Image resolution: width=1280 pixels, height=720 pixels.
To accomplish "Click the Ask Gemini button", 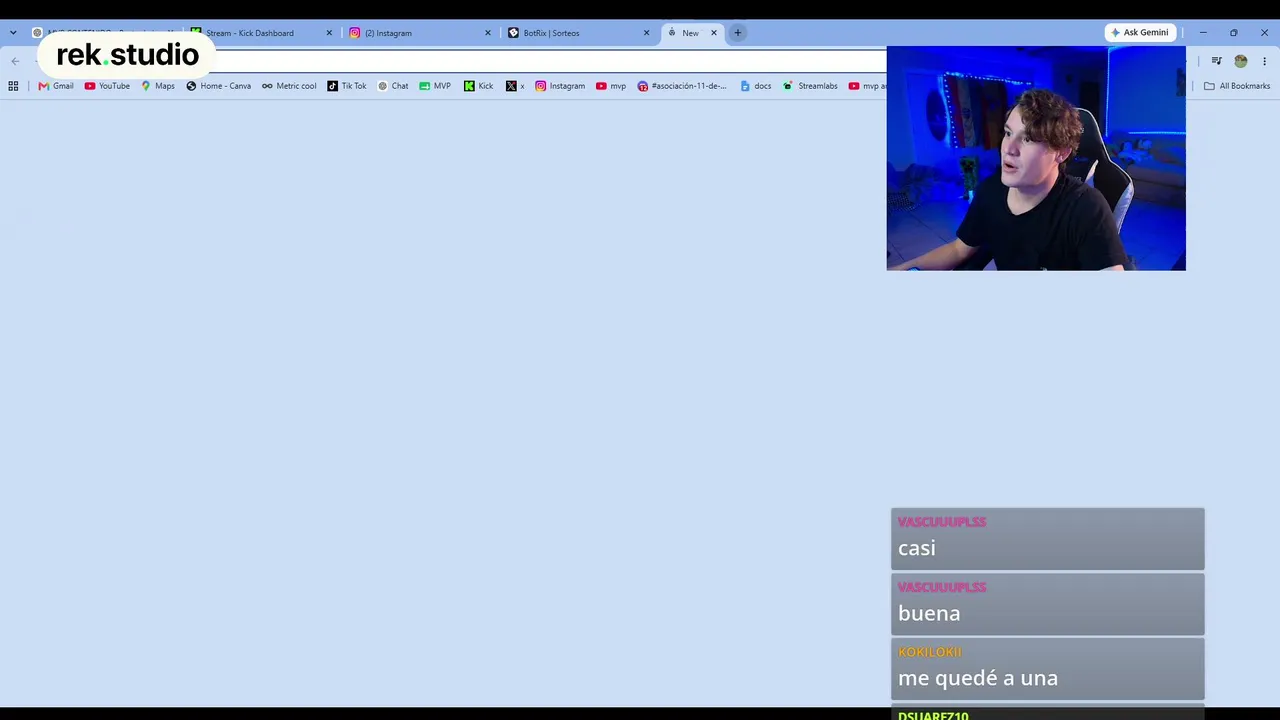I will coord(1139,32).
